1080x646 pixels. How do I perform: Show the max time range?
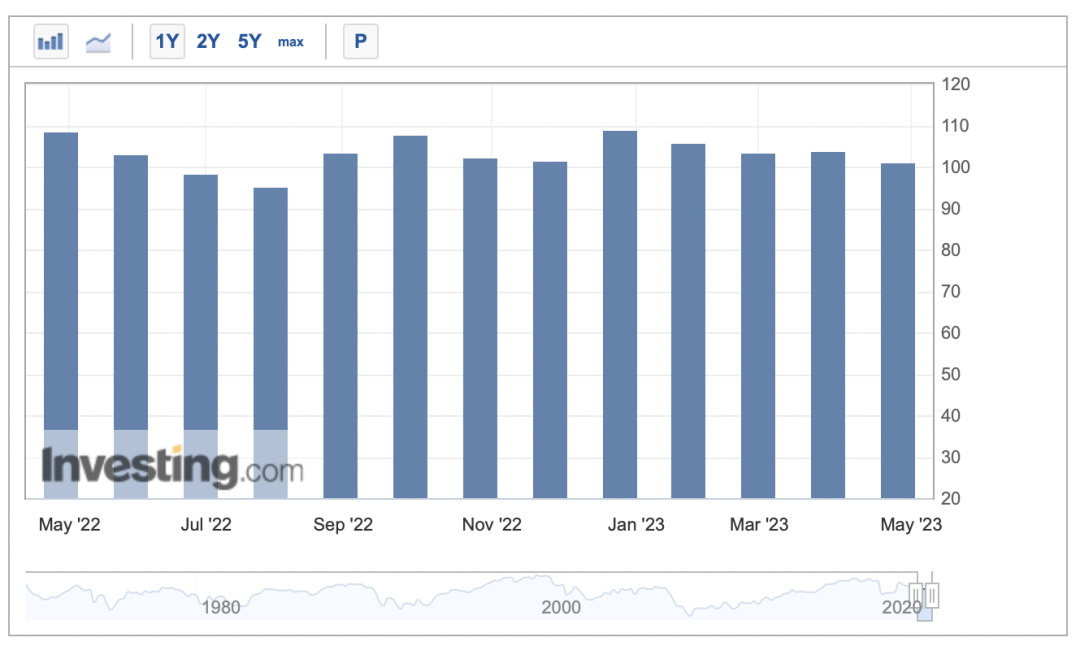click(x=291, y=42)
